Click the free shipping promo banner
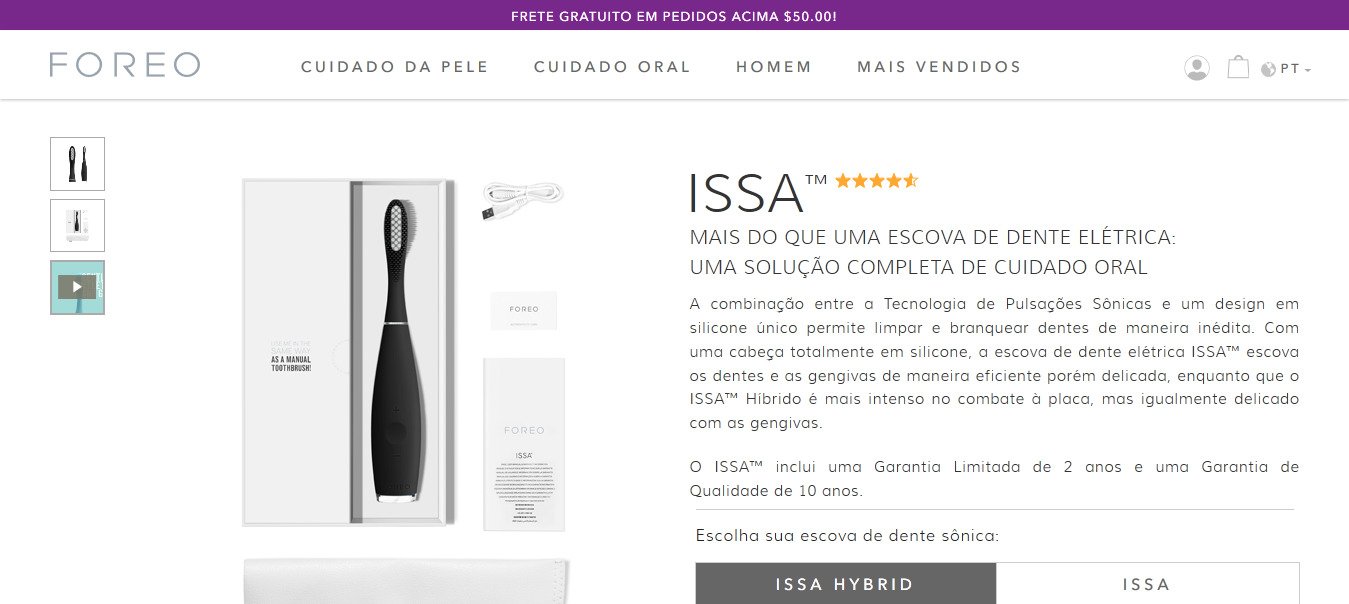 [x=674, y=15]
